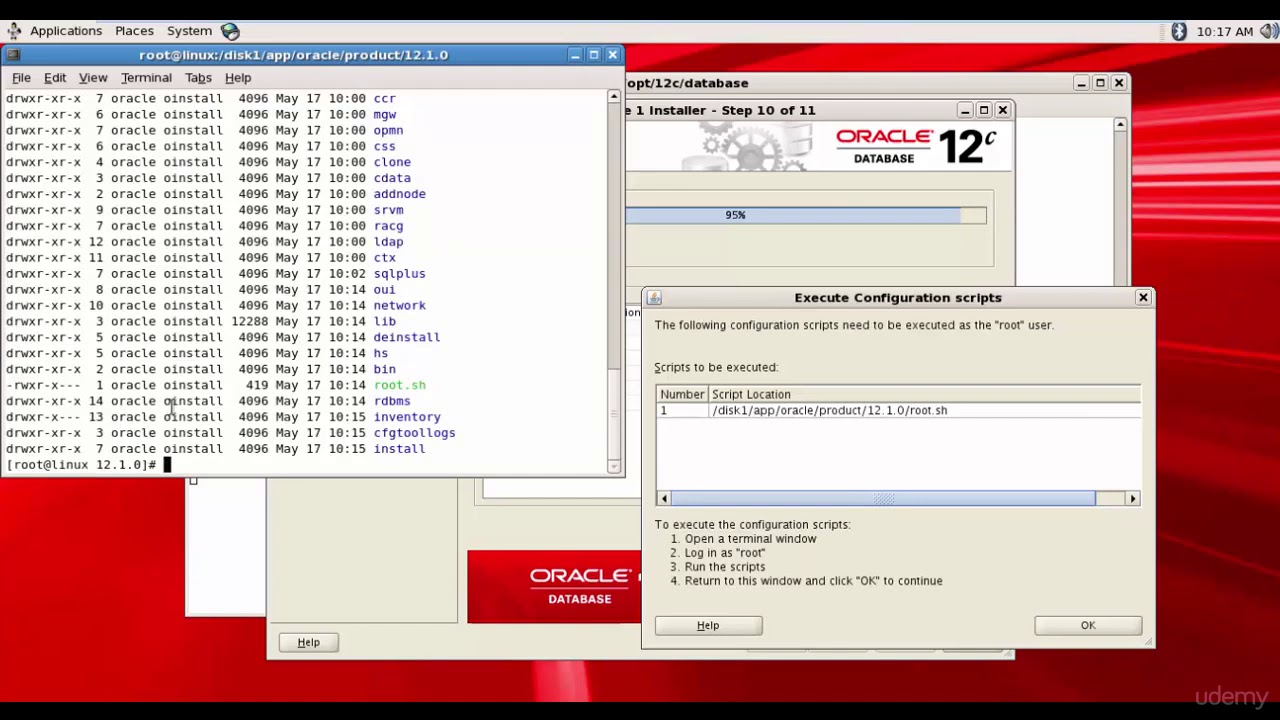Viewport: 1280px width, 720px height.
Task: Click the terminal prompt line [root@linux 12.1.0]#
Action: (x=81, y=465)
